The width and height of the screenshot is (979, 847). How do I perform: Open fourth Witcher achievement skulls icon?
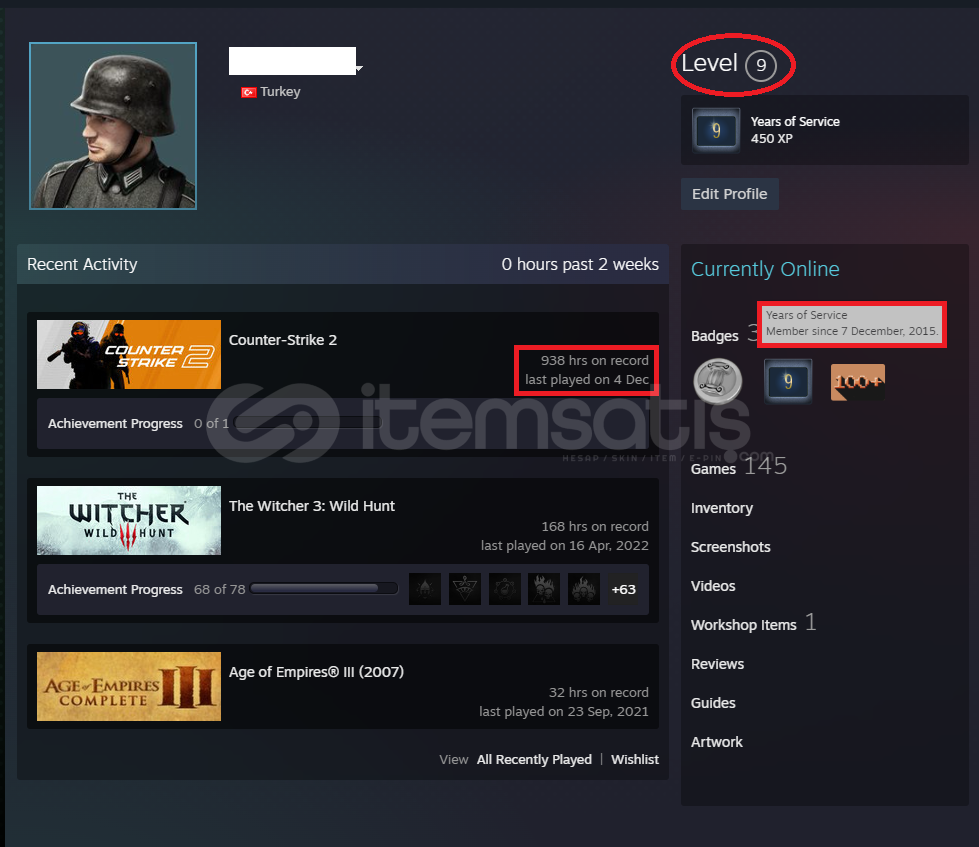coord(544,589)
